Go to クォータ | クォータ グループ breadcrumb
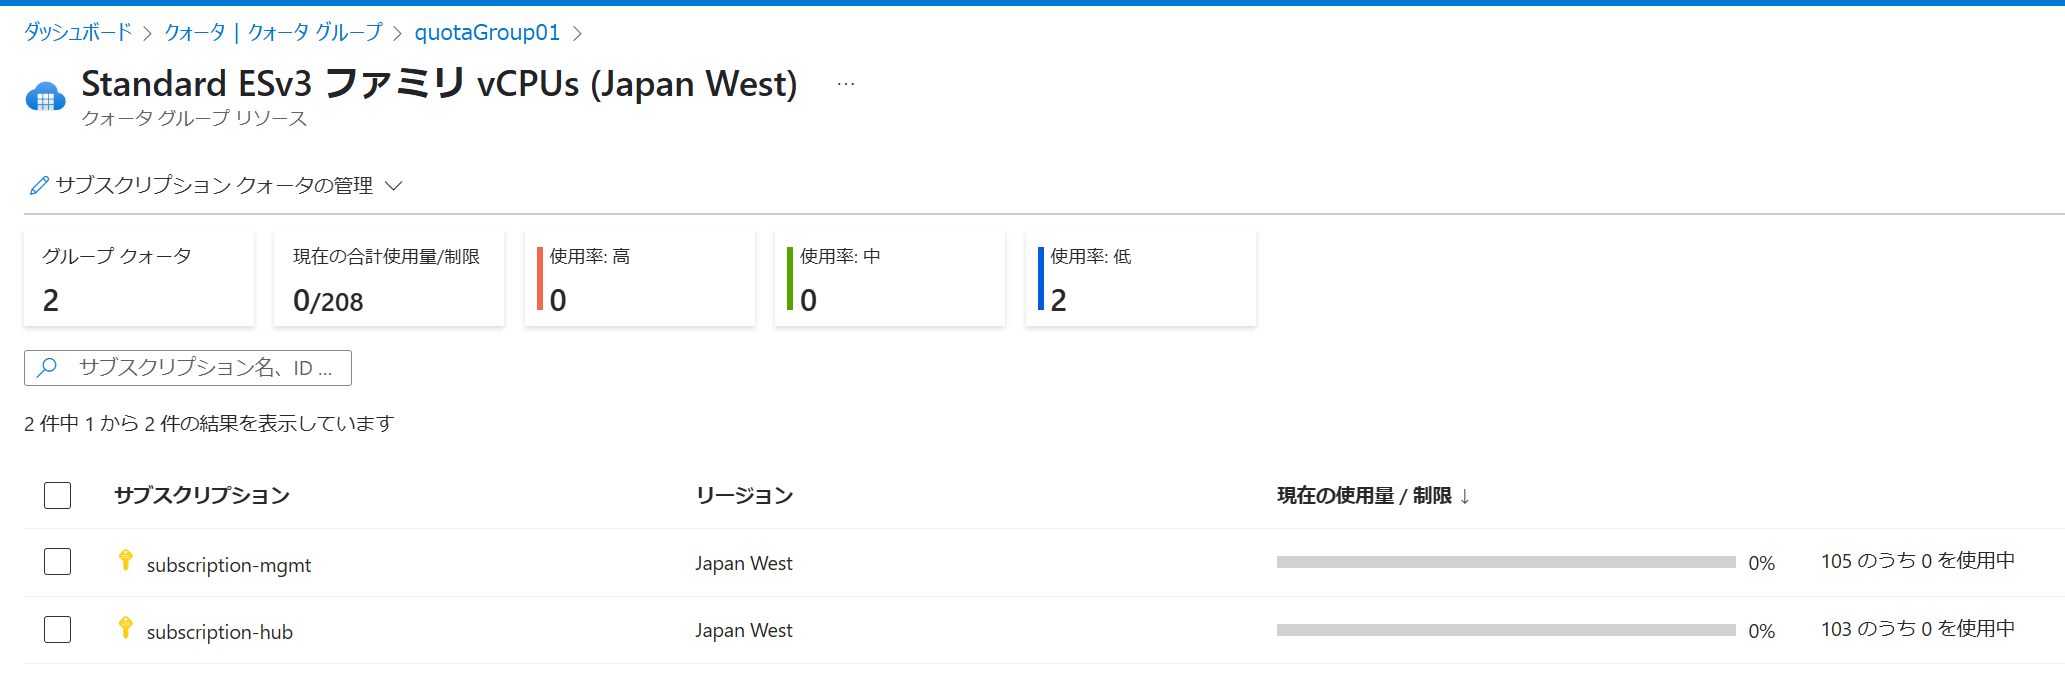 [273, 33]
